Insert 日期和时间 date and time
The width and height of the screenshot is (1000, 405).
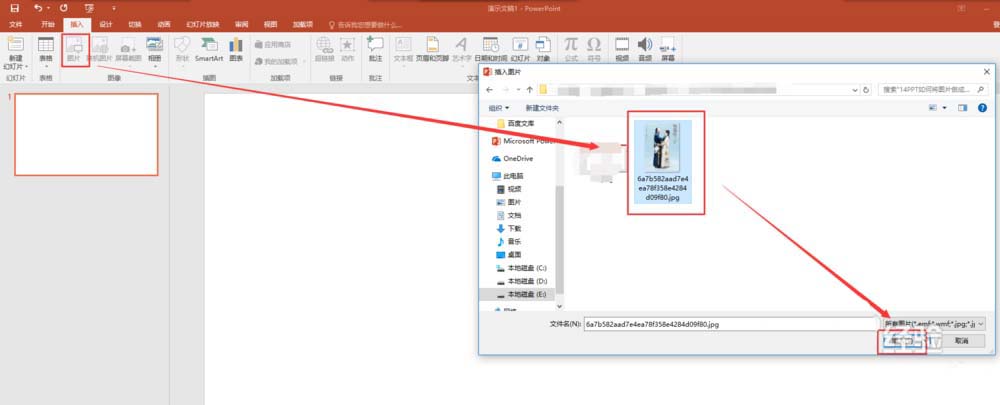[491, 50]
